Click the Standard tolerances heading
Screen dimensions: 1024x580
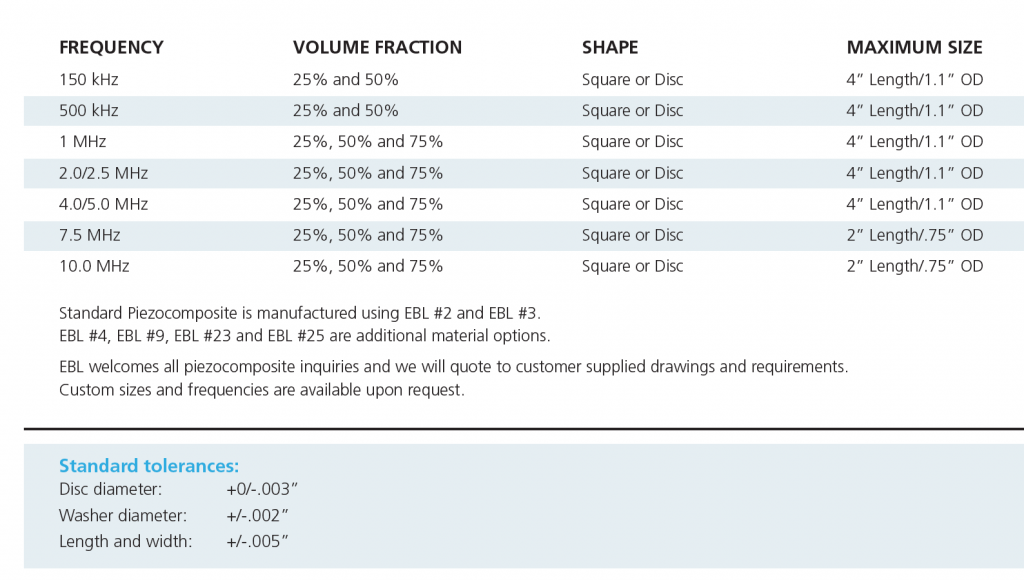click(x=149, y=466)
